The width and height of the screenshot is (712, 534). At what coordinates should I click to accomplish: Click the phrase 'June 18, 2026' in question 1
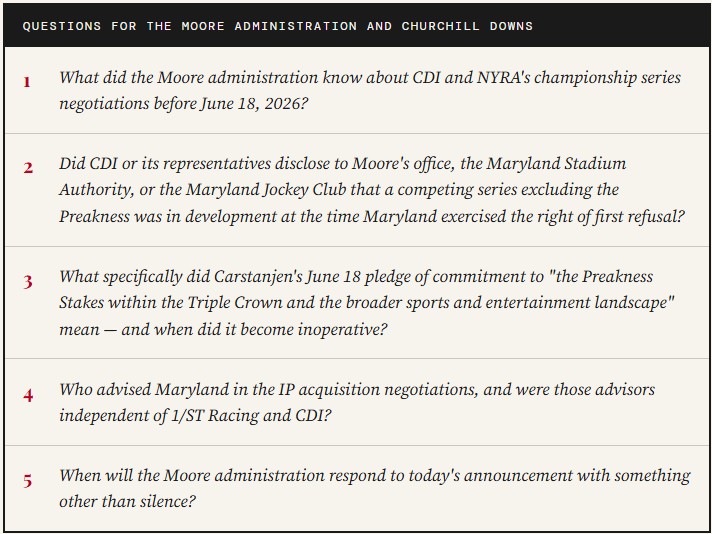click(252, 104)
